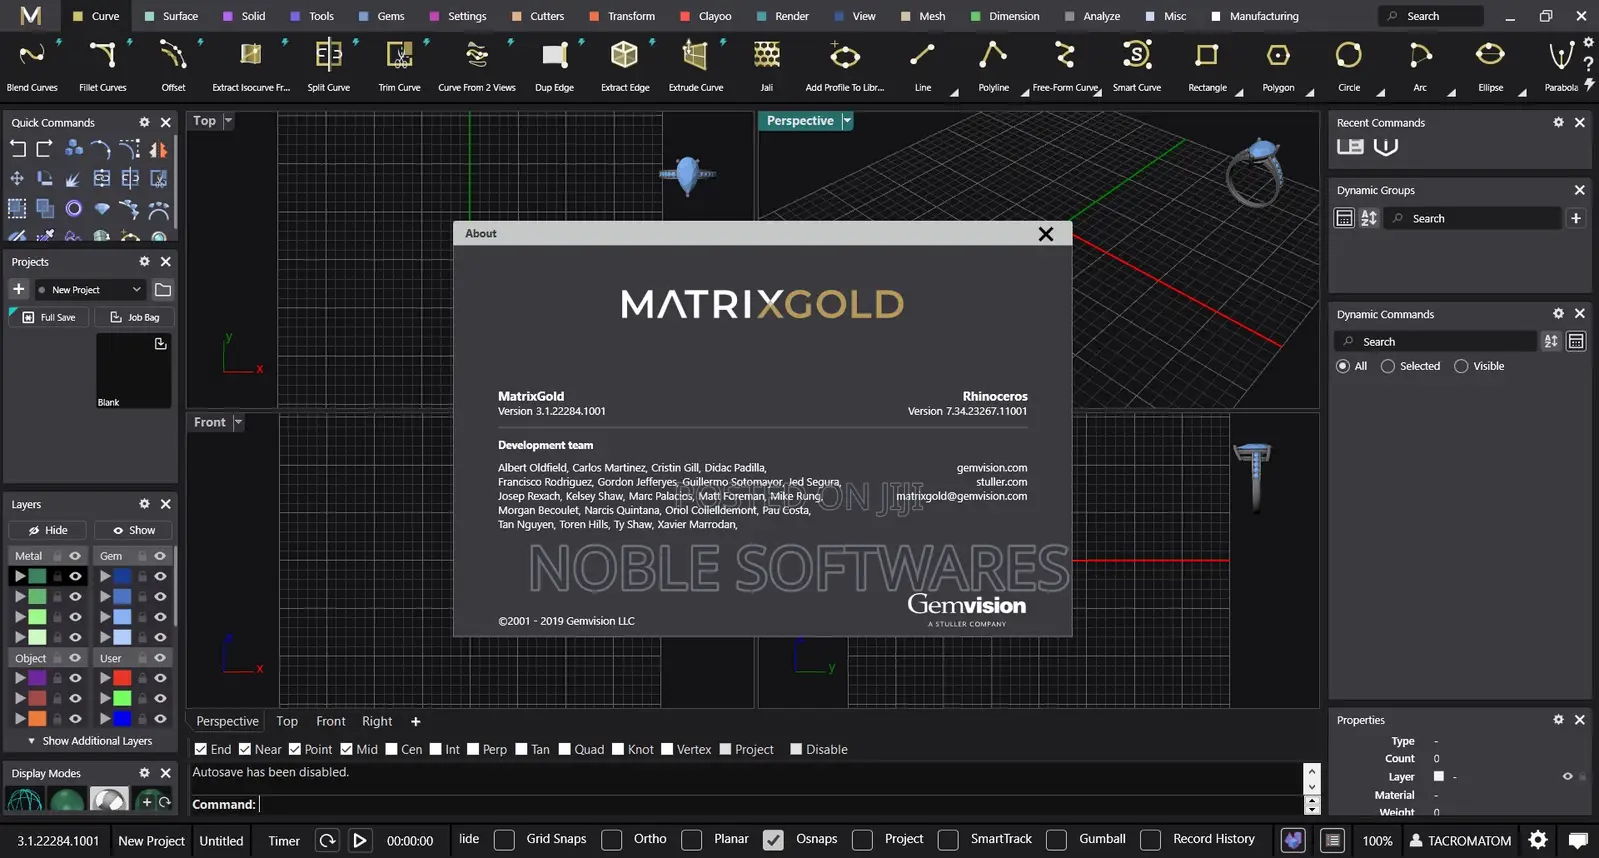The width and height of the screenshot is (1599, 858).
Task: Open the Surface menu tab
Action: click(x=171, y=16)
